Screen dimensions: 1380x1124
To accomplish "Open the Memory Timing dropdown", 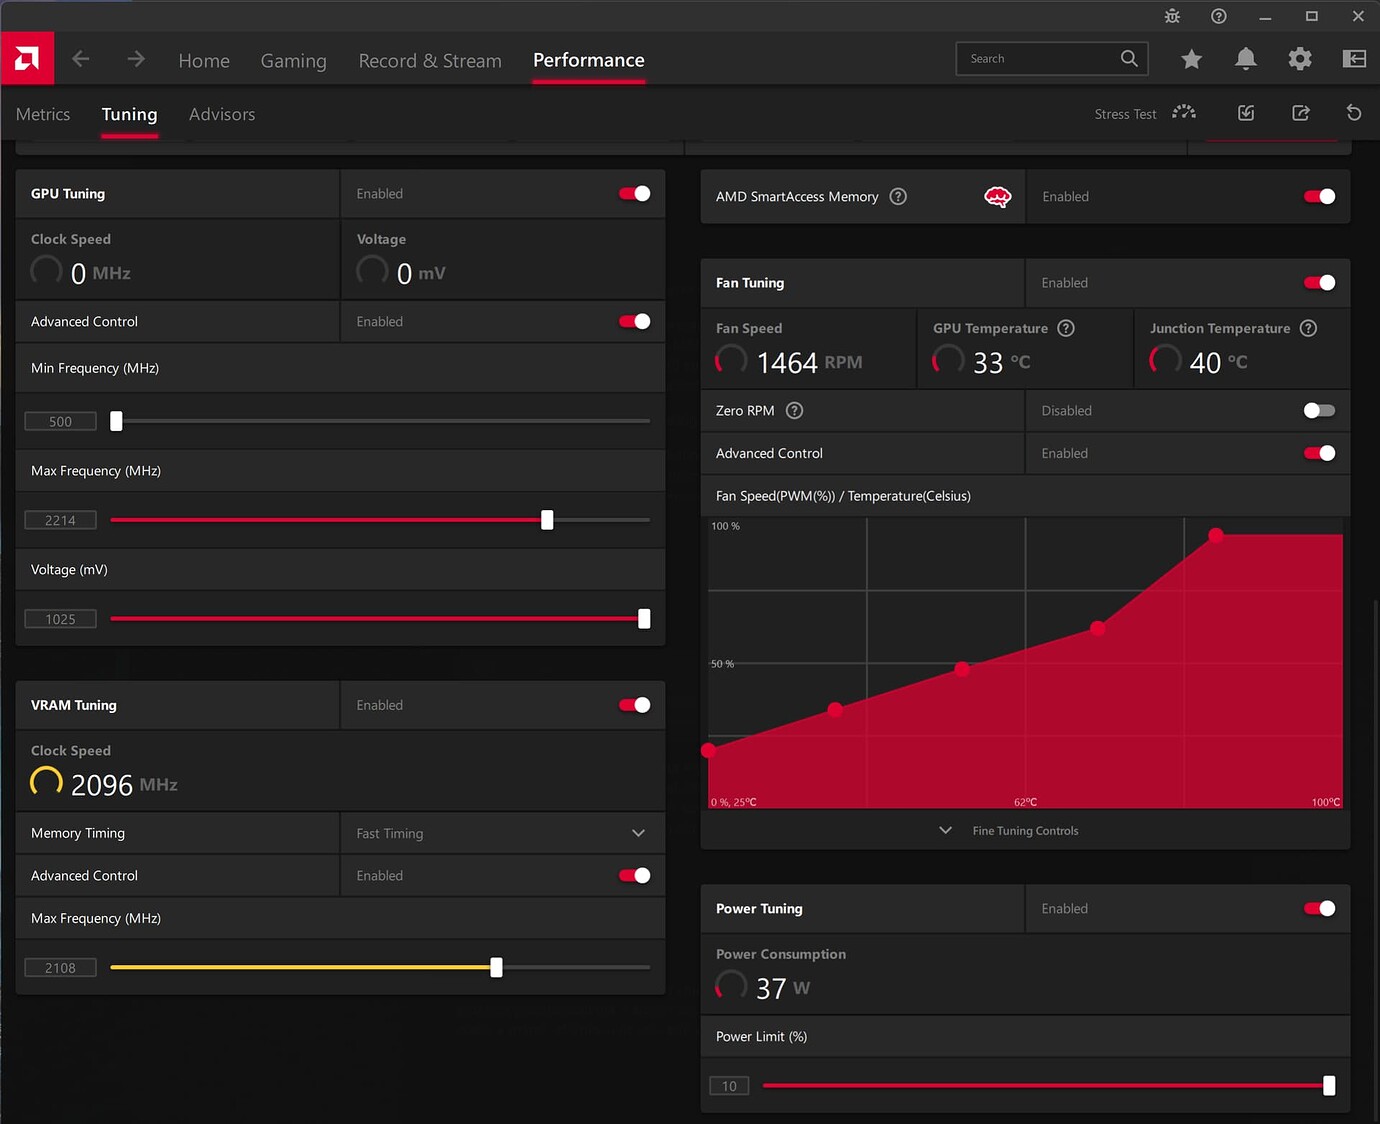I will (638, 832).
